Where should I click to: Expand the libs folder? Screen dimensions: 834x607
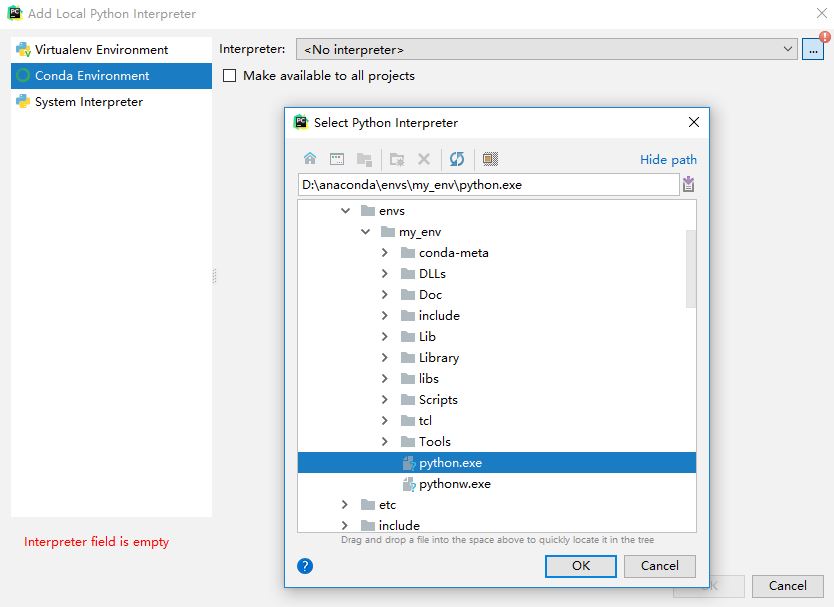point(385,379)
